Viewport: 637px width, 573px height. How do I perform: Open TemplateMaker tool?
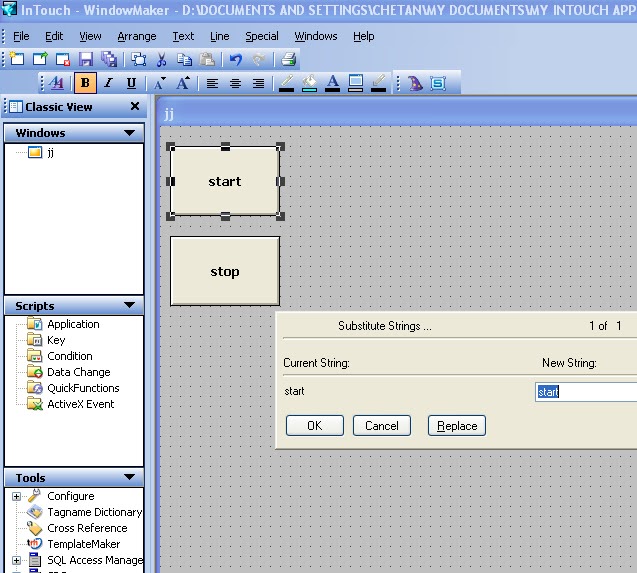click(x=74, y=544)
